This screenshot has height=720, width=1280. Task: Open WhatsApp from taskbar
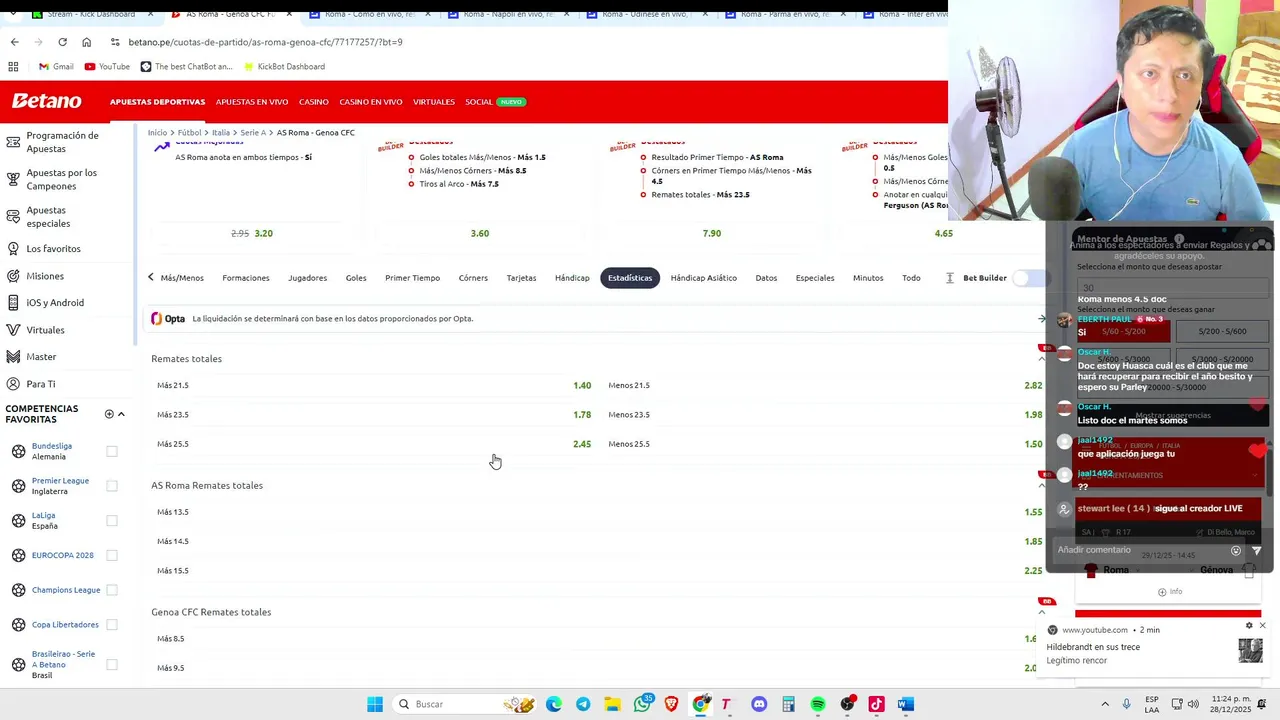[642, 704]
